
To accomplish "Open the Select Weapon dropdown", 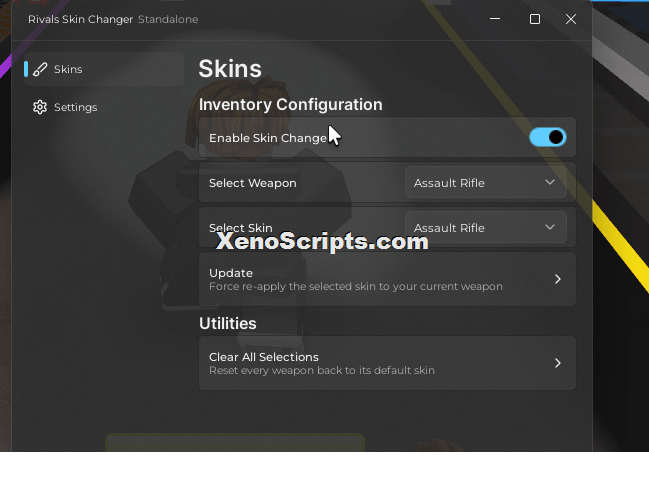I will 486,182.
